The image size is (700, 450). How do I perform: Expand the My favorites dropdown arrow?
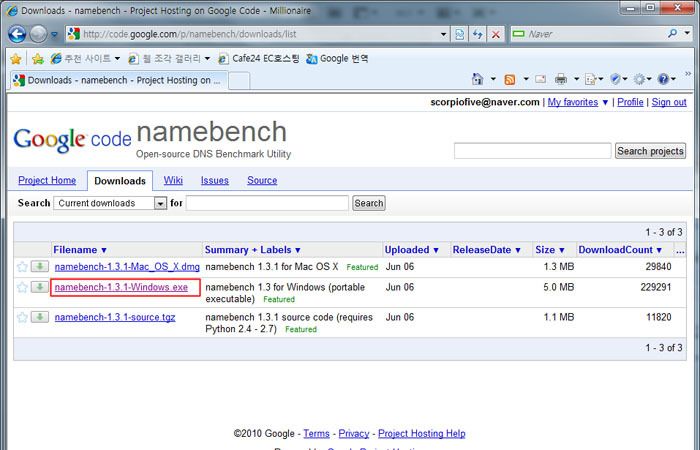(x=605, y=103)
